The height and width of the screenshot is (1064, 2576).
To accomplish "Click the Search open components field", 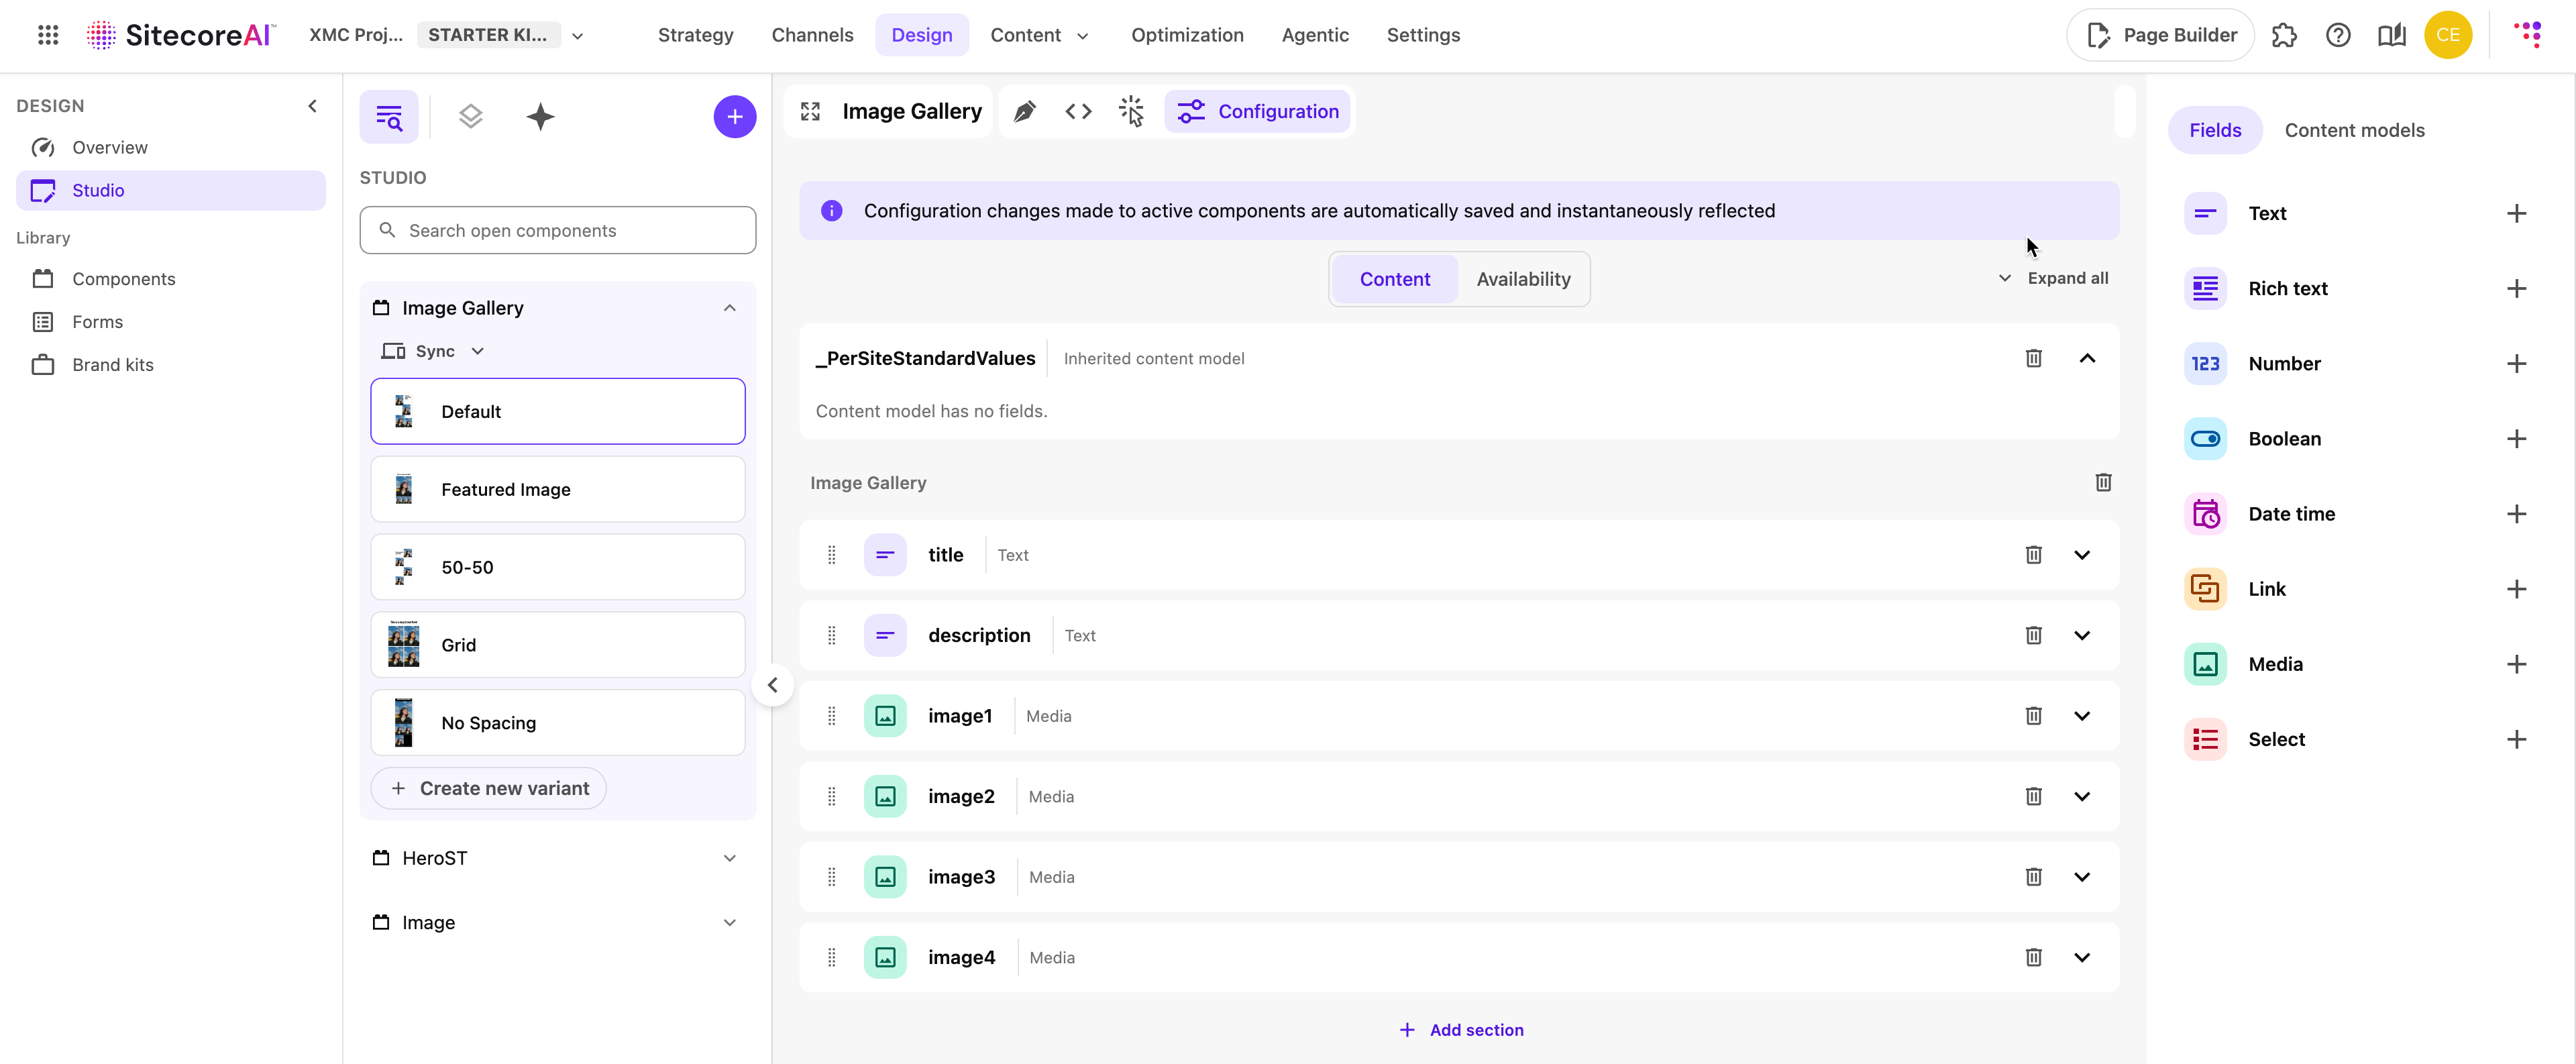I will point(558,230).
